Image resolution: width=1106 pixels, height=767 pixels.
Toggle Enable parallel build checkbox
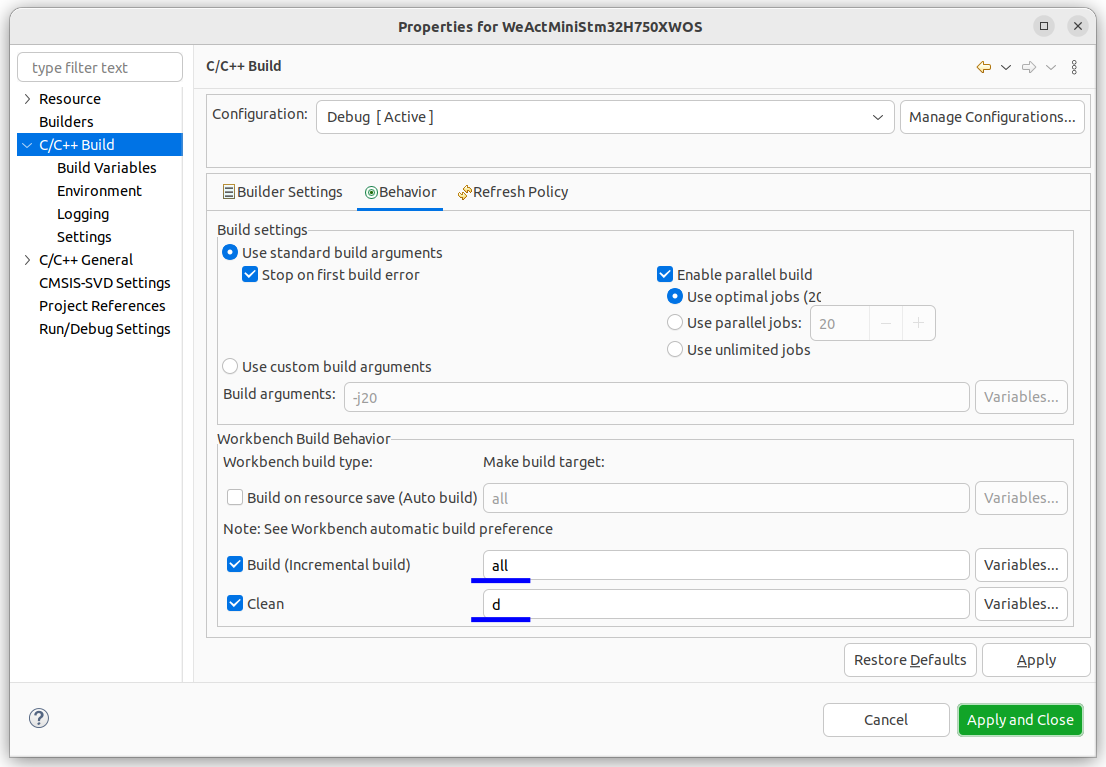click(x=664, y=274)
